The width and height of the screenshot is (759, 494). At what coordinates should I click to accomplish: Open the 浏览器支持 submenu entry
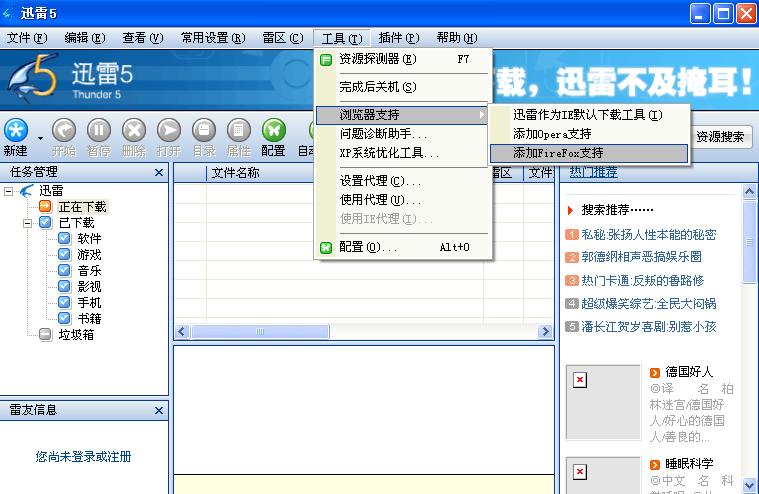[402, 115]
